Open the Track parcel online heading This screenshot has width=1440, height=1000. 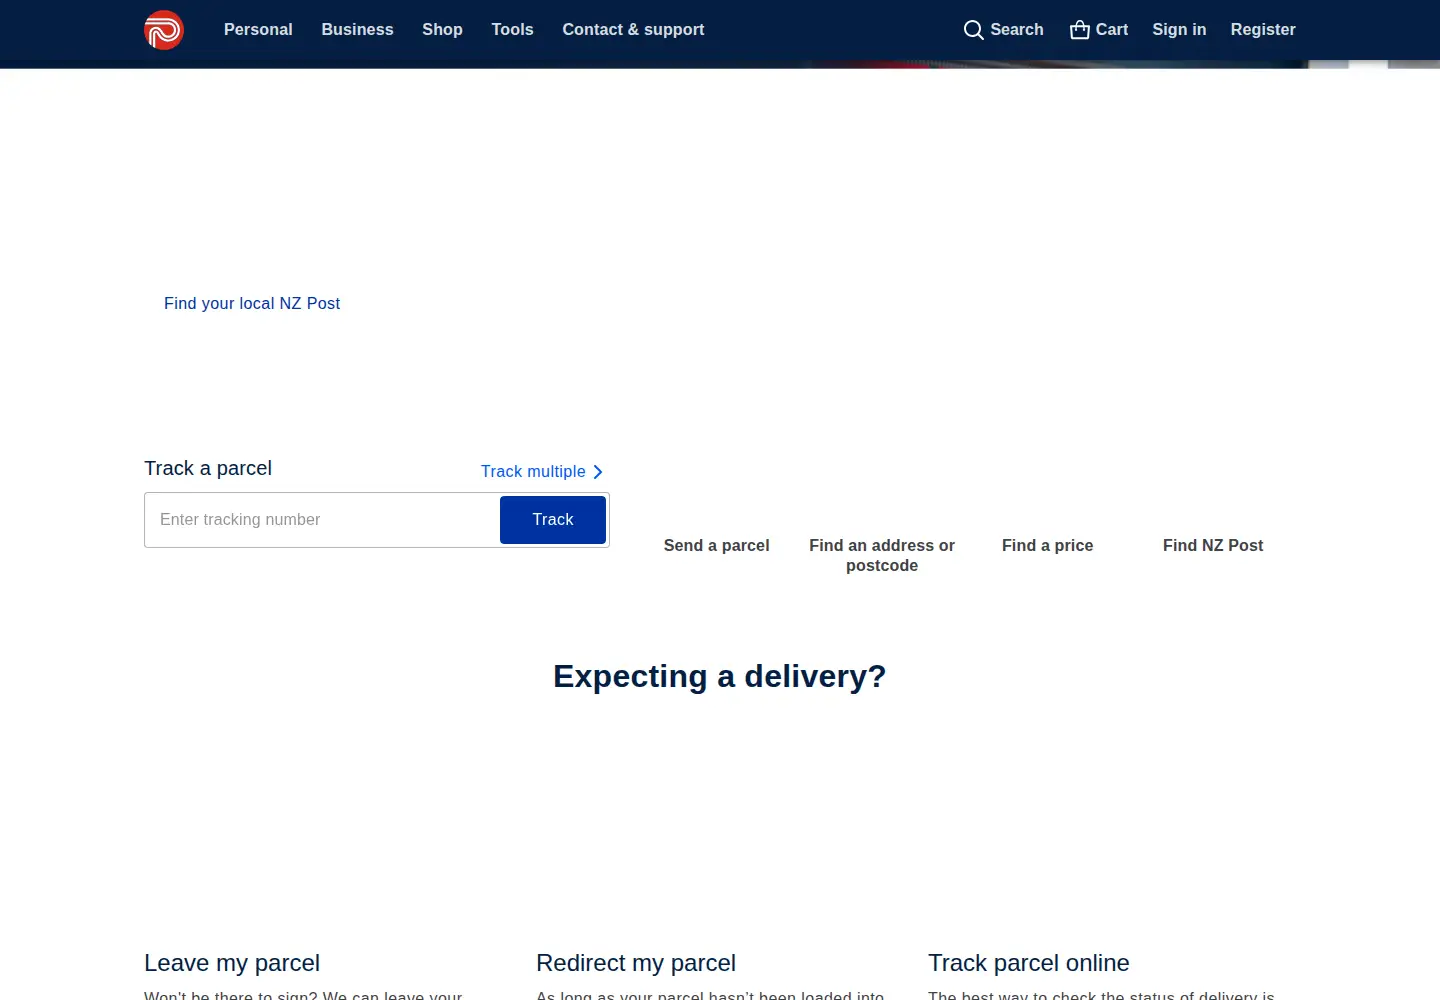coord(1029,963)
